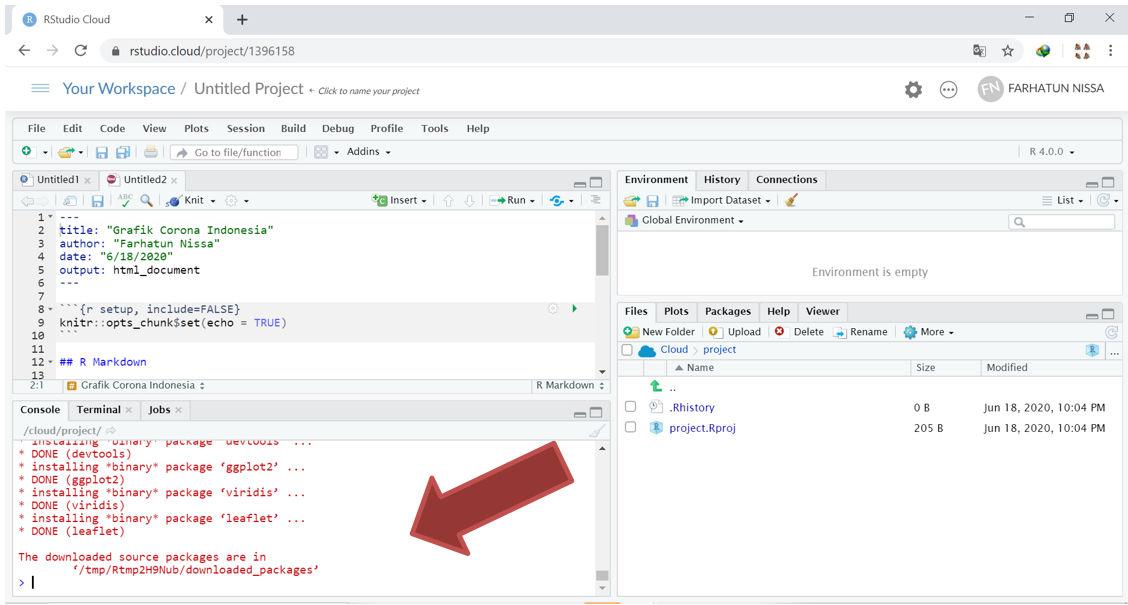Switch to the Terminal tab
1128x605 pixels.
pyautogui.click(x=99, y=410)
